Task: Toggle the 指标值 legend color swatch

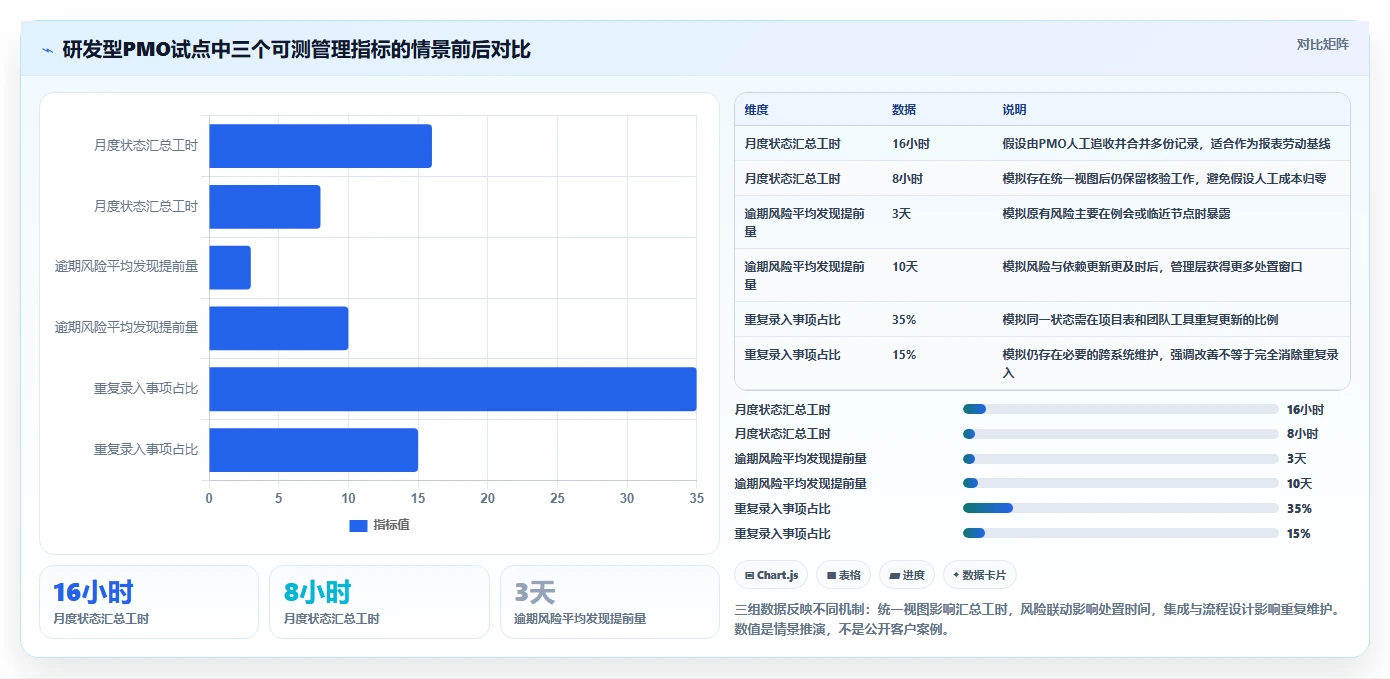Action: point(358,525)
